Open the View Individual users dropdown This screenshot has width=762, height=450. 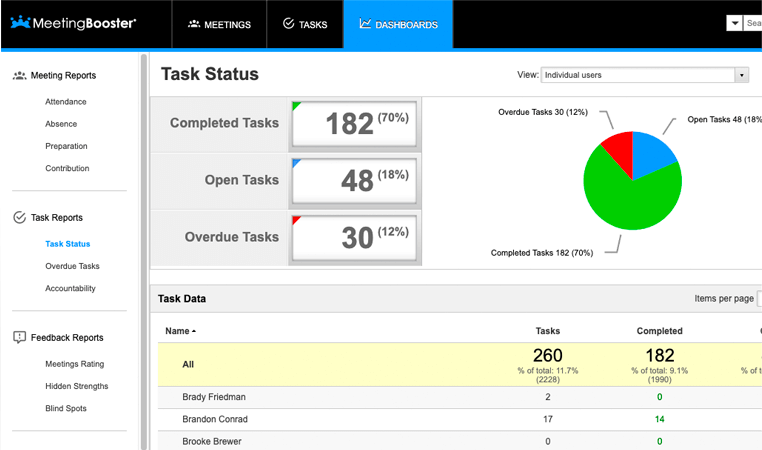tap(644, 75)
